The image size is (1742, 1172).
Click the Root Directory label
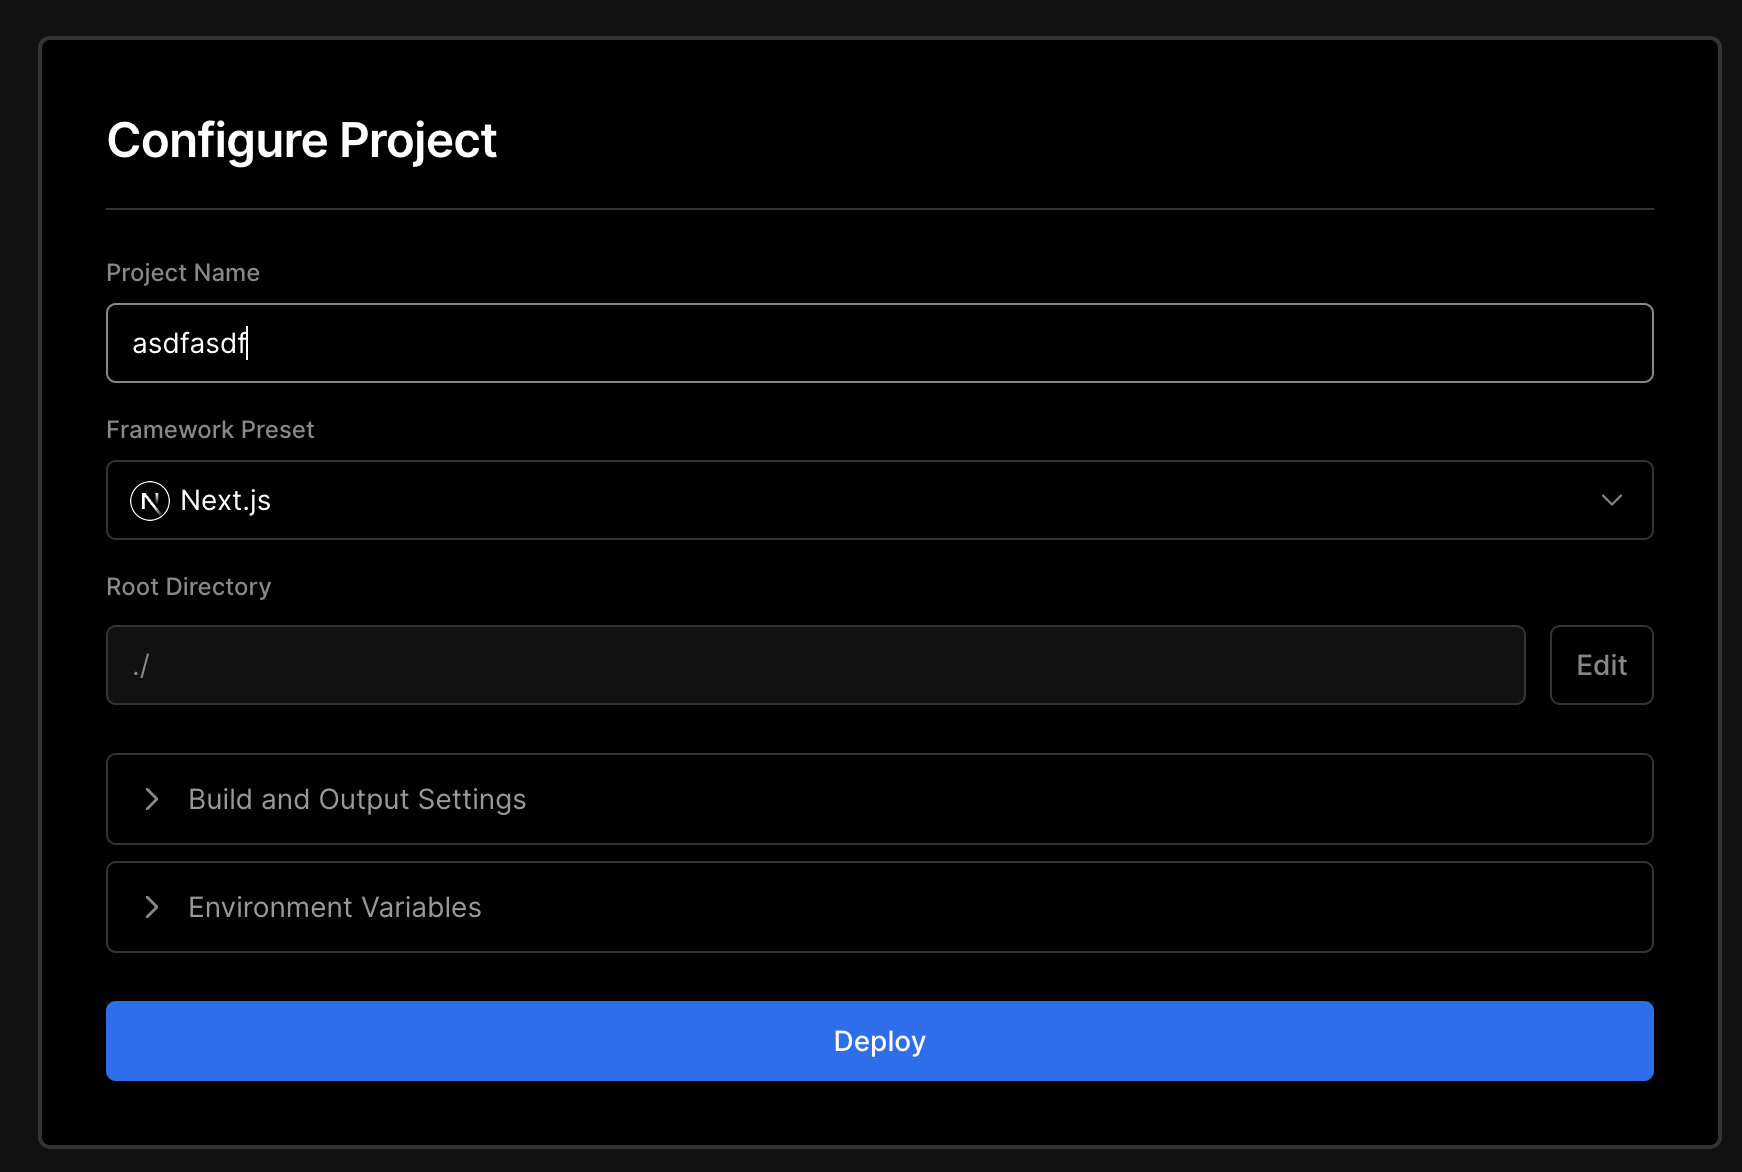coord(188,586)
